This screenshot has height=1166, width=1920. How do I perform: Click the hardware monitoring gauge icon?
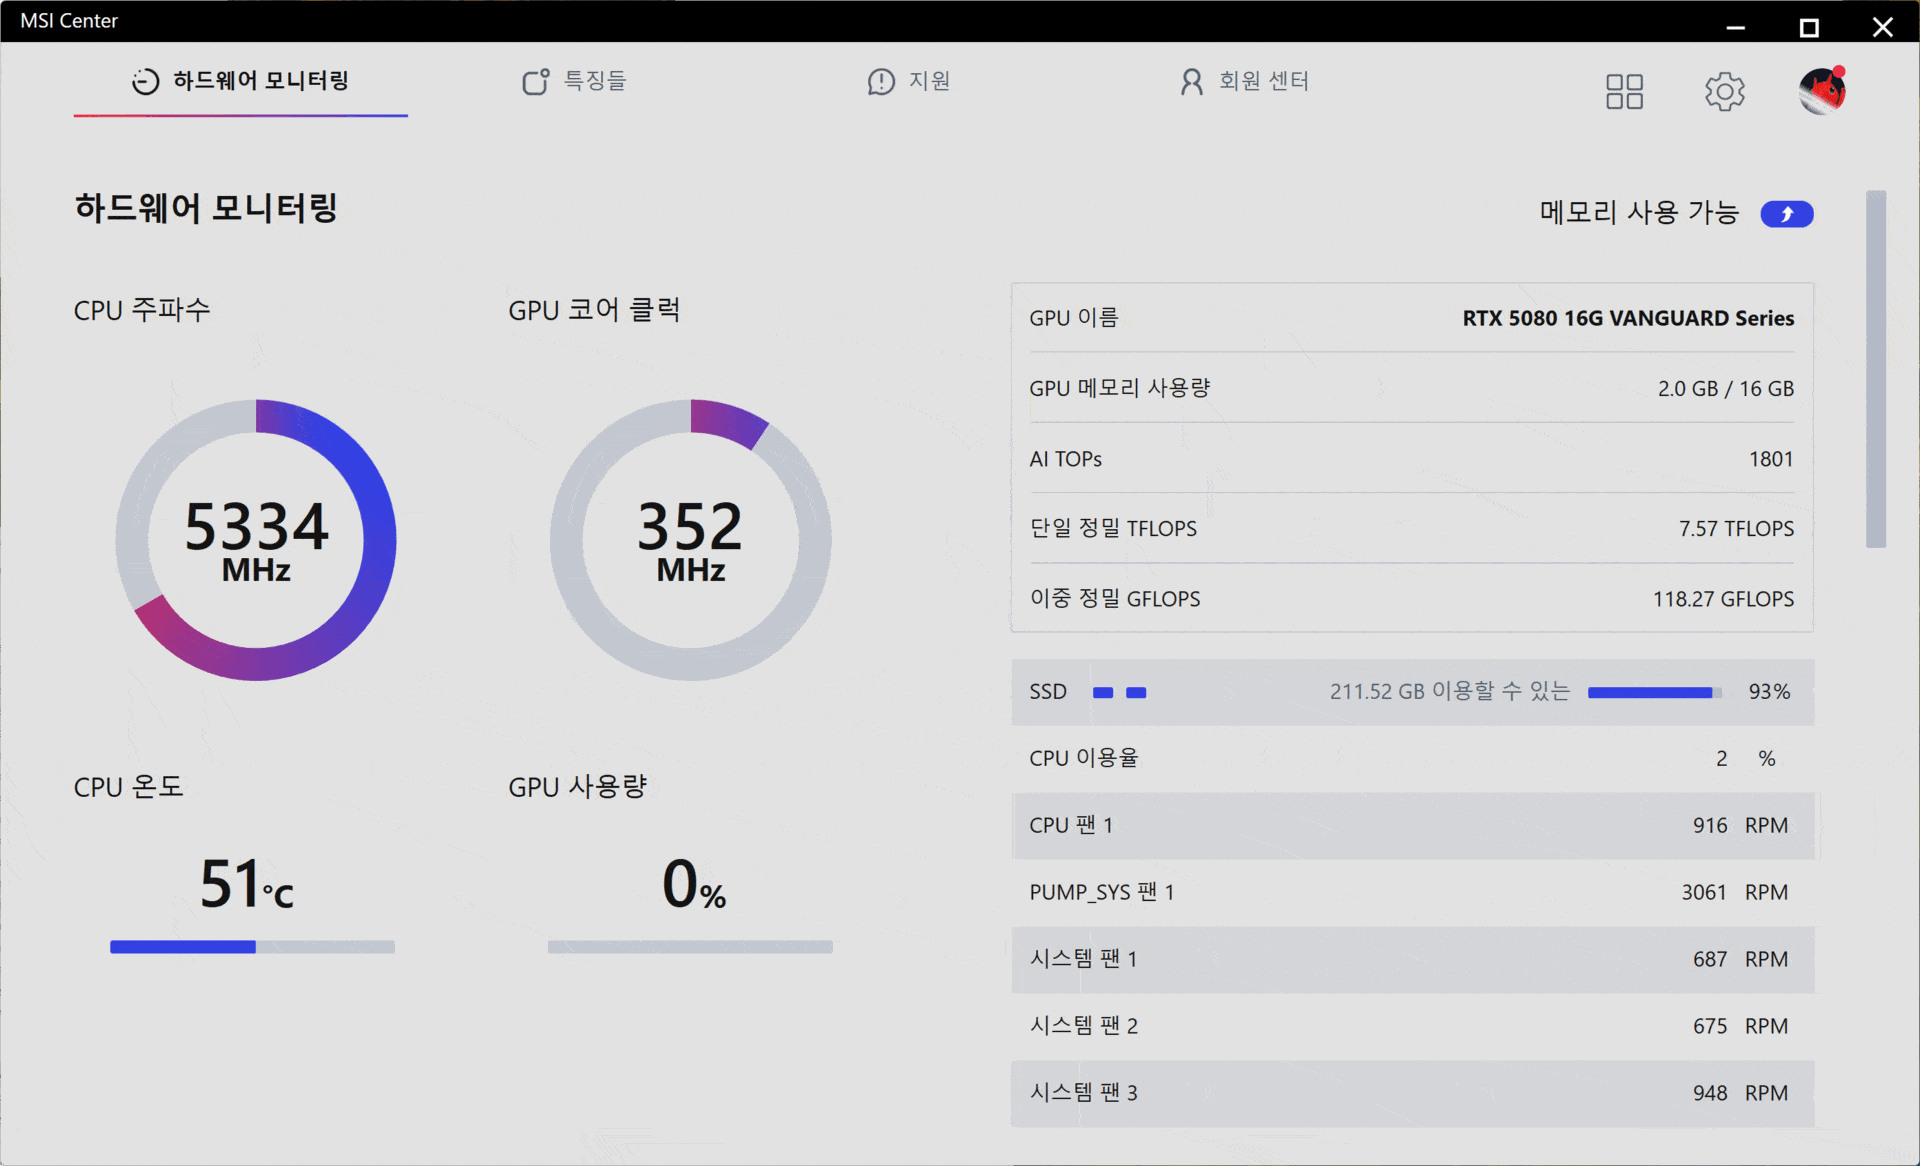pyautogui.click(x=145, y=81)
